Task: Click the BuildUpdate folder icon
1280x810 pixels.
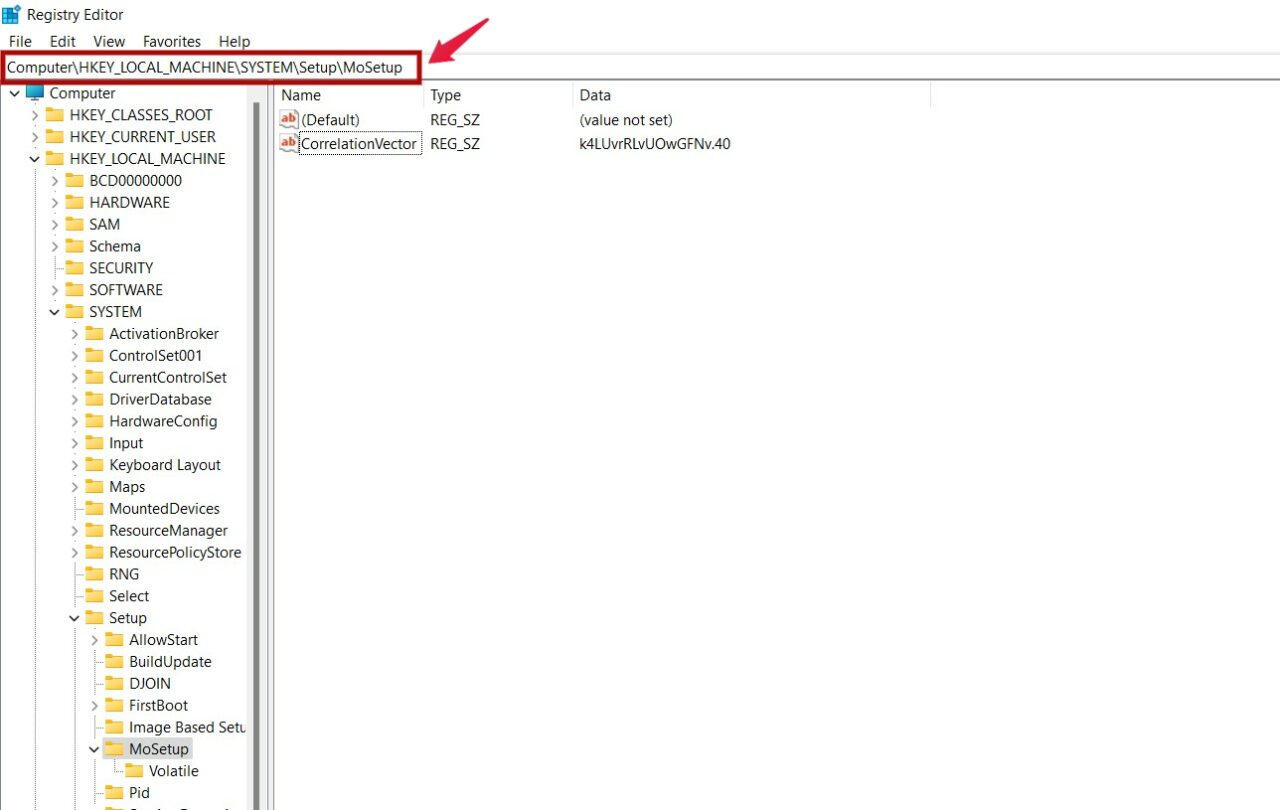Action: tap(114, 662)
